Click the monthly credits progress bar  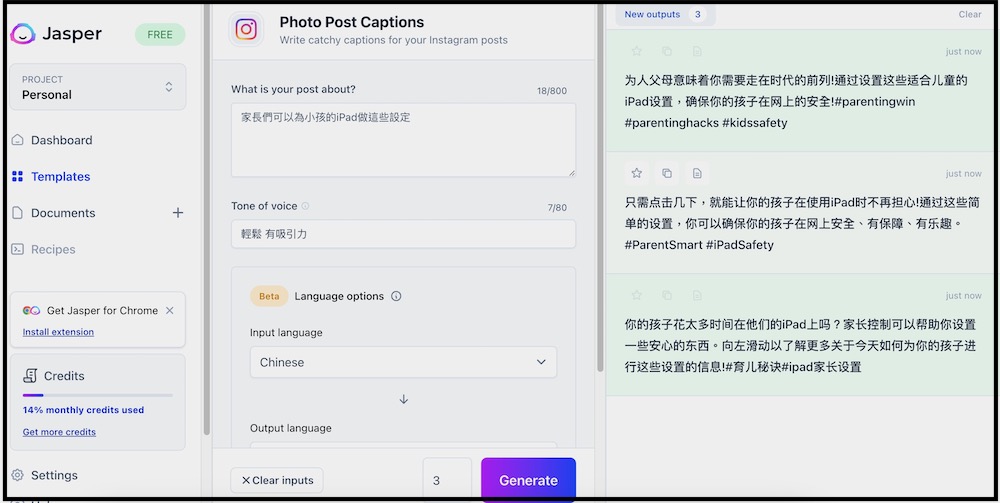98,395
